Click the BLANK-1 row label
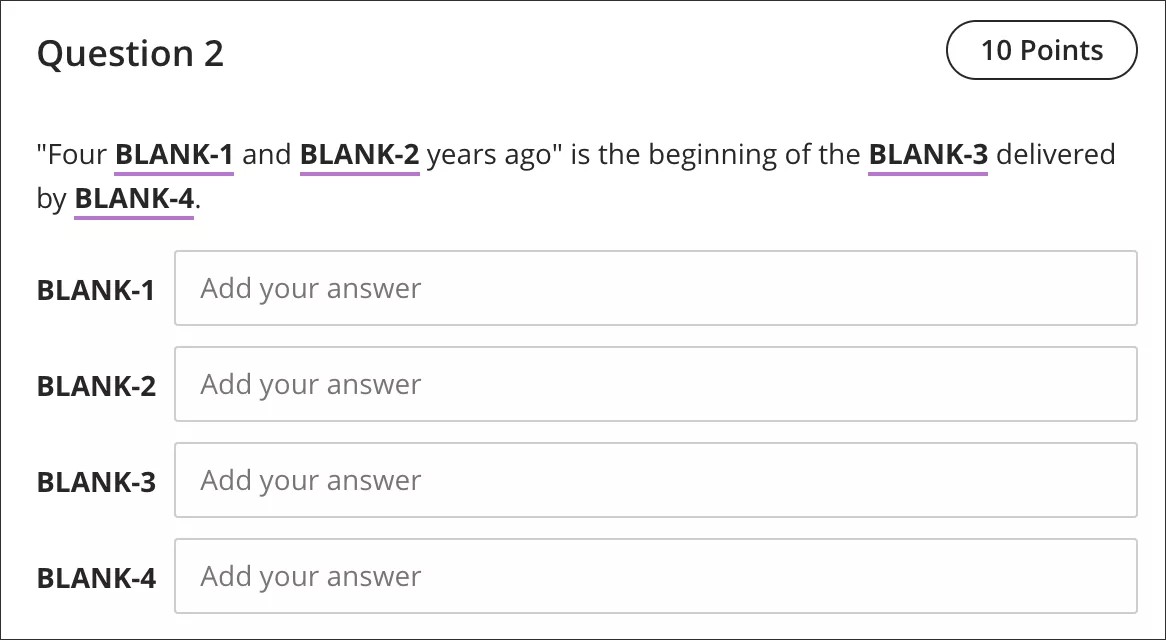This screenshot has height=640, width=1166. 95,290
